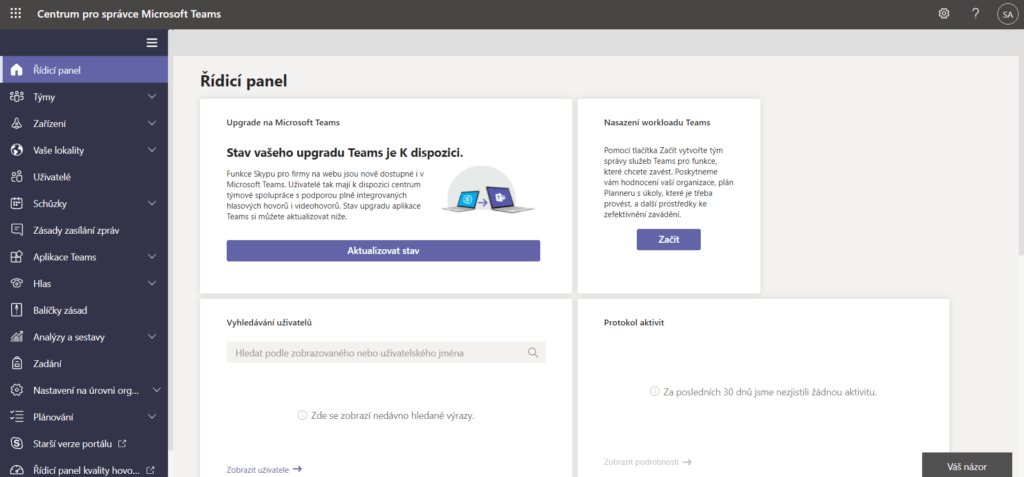Click the Zadání lock icon
The height and width of the screenshot is (477, 1024).
(x=17, y=363)
